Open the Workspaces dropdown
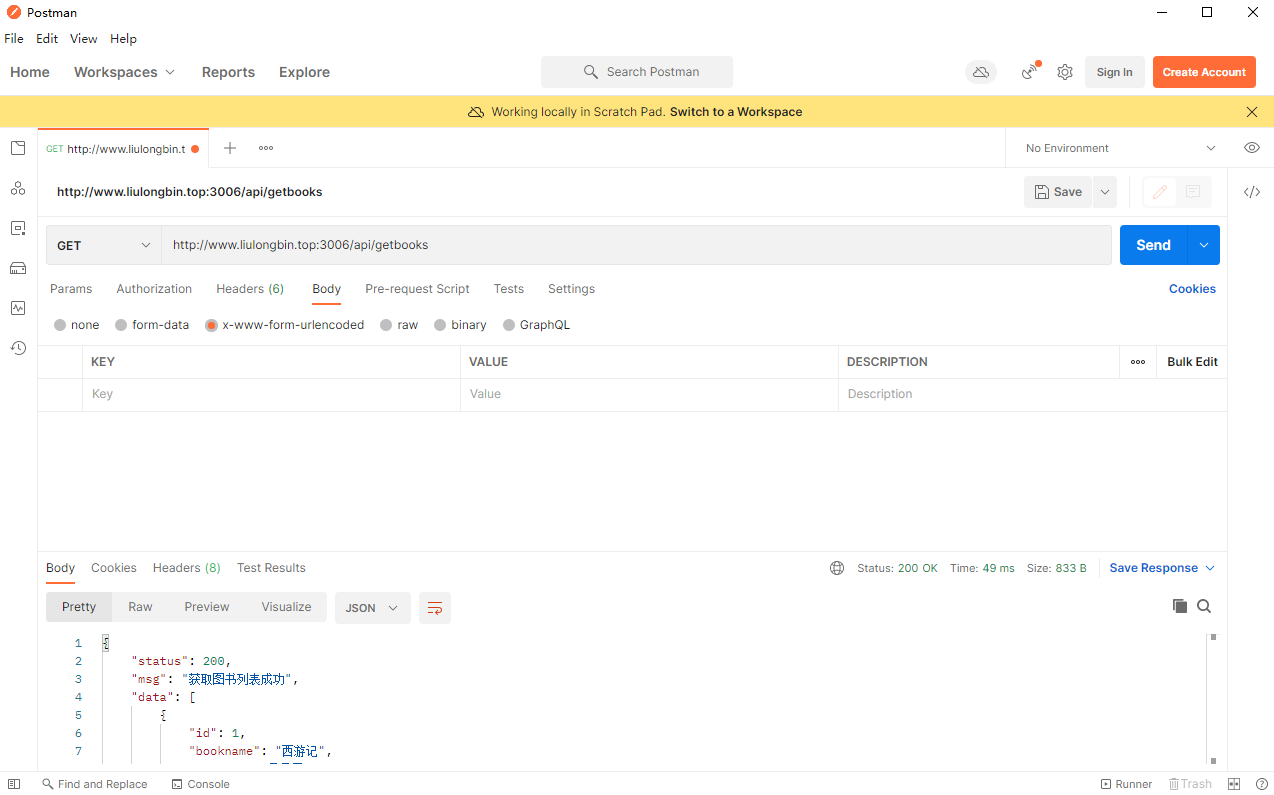The height and width of the screenshot is (795, 1274). tap(124, 72)
